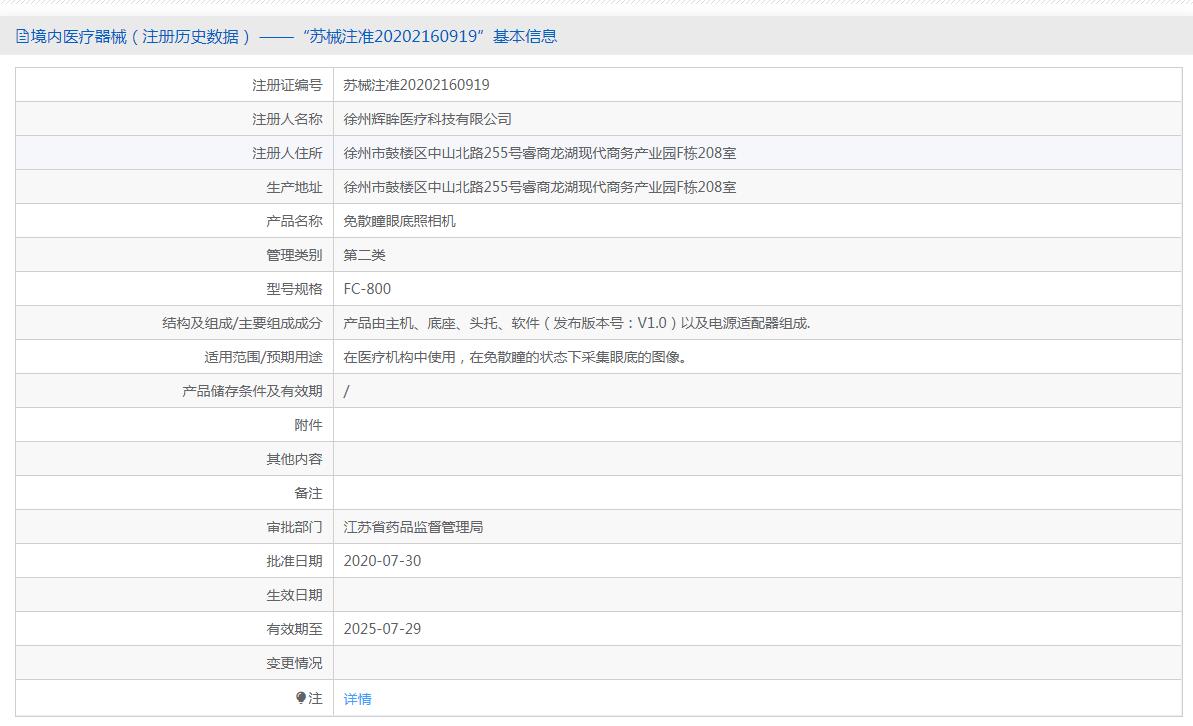The width and height of the screenshot is (1193, 726).
Task: Click the approval department 江苏省药品监督管理局
Action: tap(413, 527)
